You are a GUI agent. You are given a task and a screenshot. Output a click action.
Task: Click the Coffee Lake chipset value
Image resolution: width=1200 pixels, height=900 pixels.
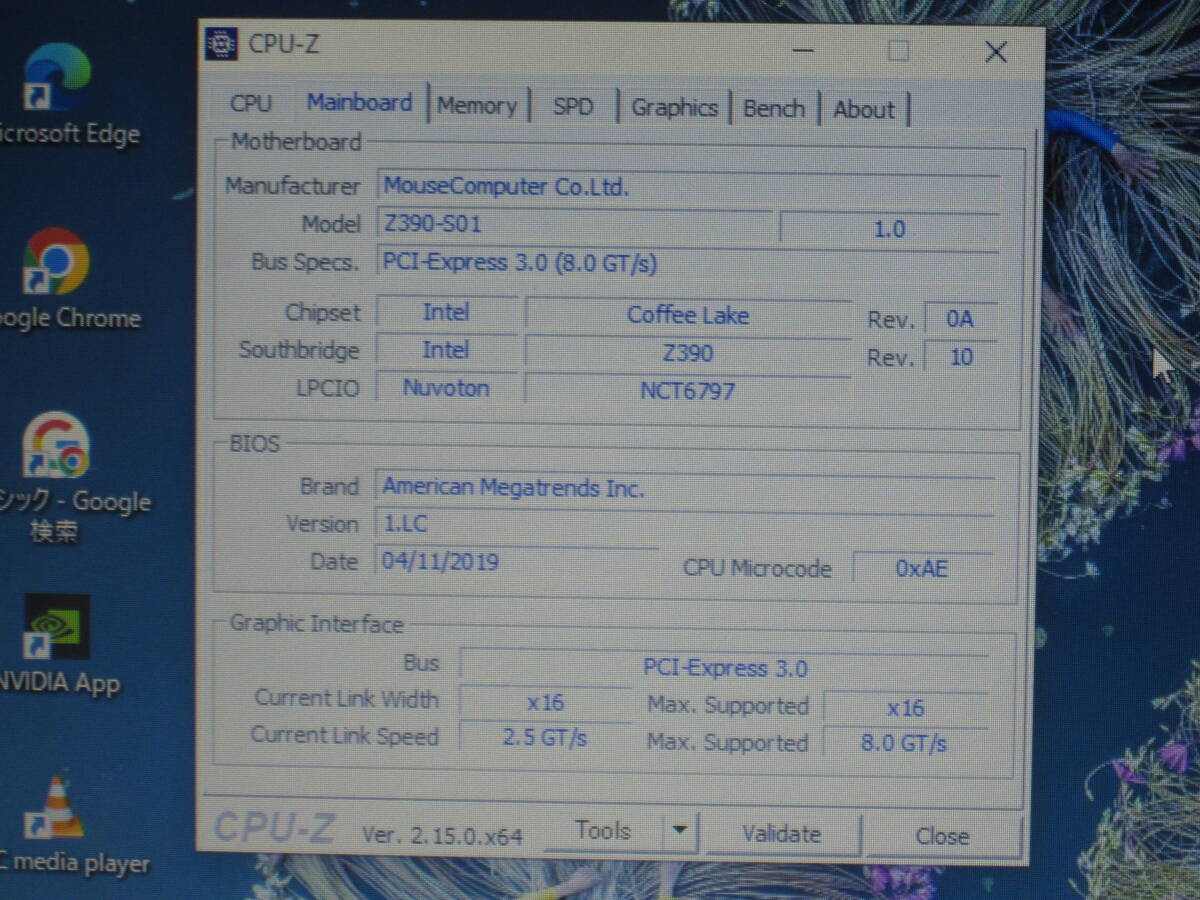[688, 315]
